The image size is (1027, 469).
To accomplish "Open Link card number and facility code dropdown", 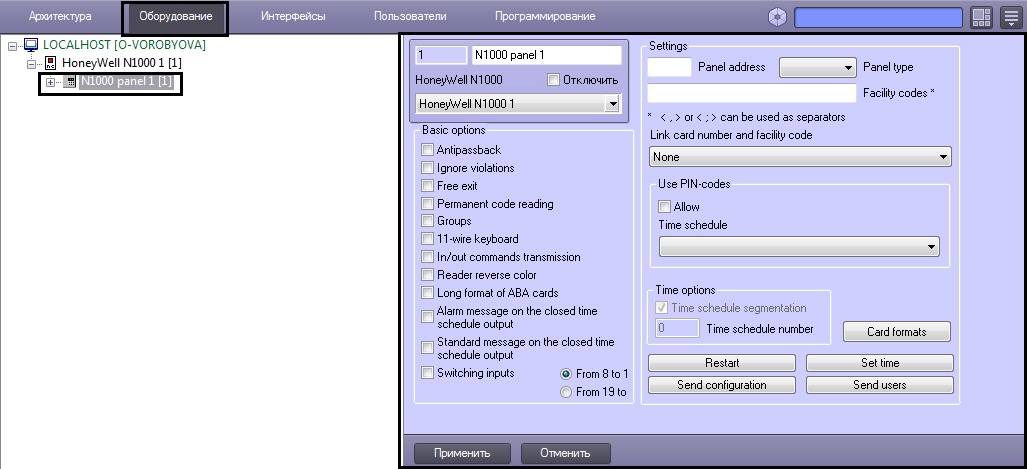I will click(800, 157).
